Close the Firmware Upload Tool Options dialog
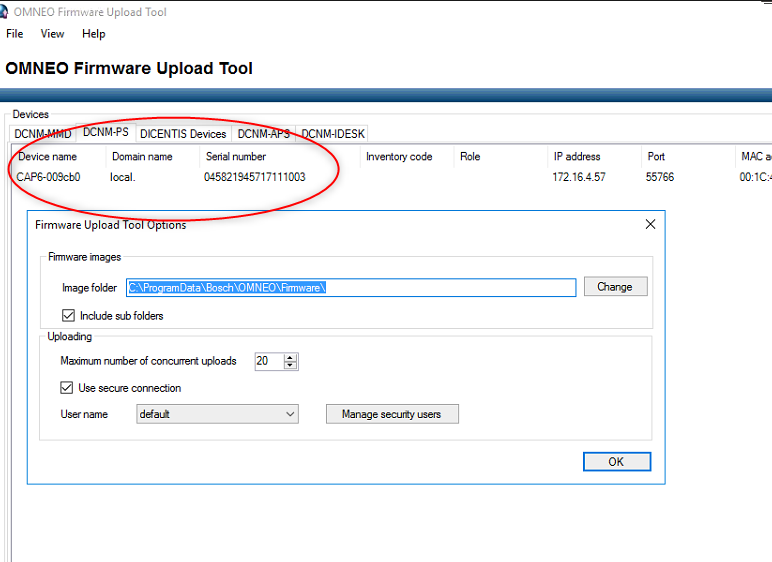The image size is (772, 562). click(x=650, y=225)
